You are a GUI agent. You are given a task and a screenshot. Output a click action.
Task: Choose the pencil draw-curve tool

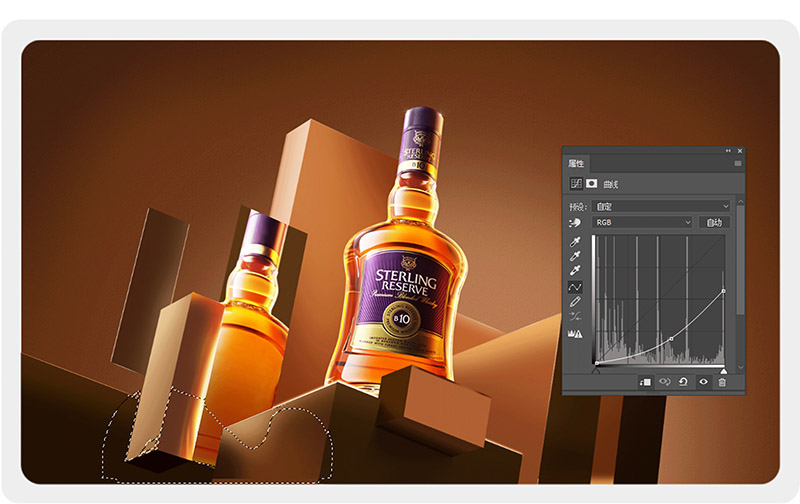point(575,302)
